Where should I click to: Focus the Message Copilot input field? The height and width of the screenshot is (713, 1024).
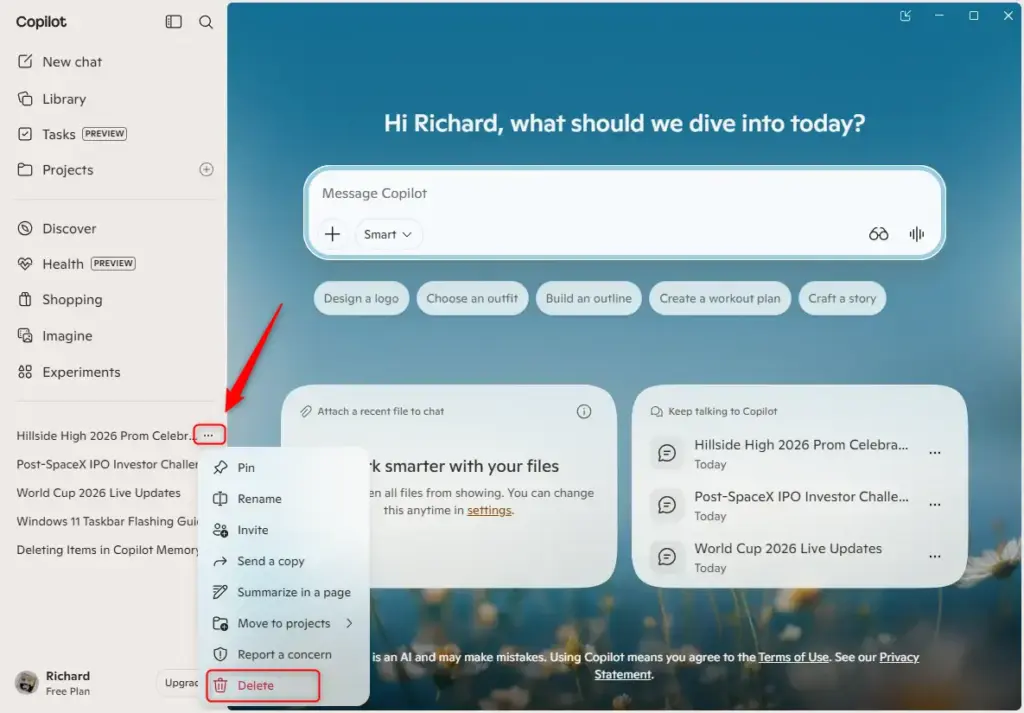[624, 193]
